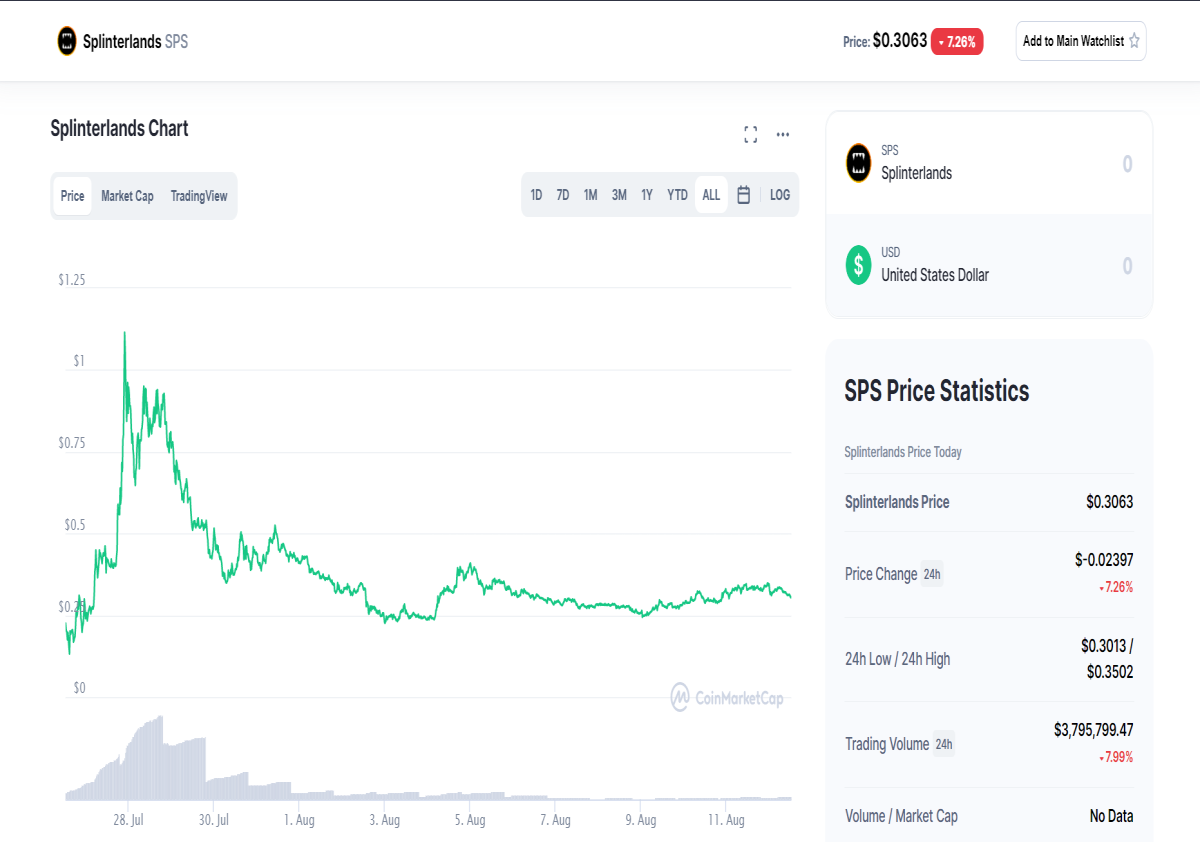Viewport: 1200px width, 842px height.
Task: Toggle LOG scale on the chart
Action: 780,195
